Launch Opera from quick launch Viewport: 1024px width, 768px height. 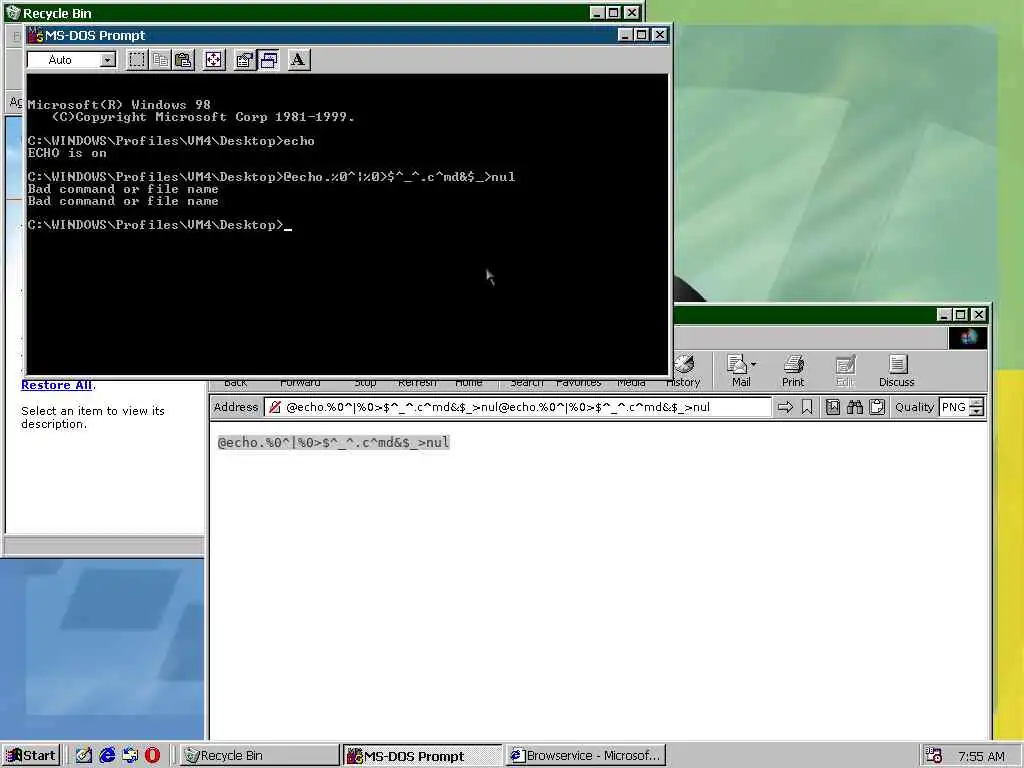click(153, 756)
